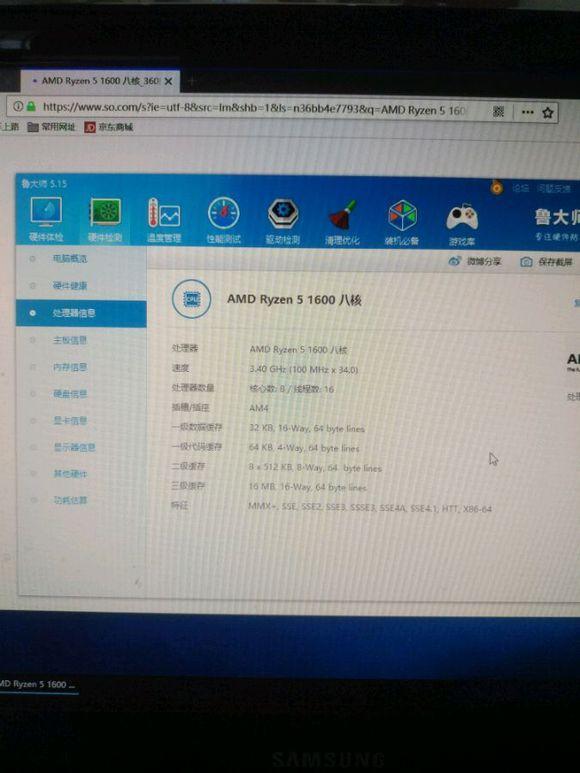Click the MMX+, SSE features list
Image resolution: width=580 pixels, height=773 pixels.
pos(370,507)
